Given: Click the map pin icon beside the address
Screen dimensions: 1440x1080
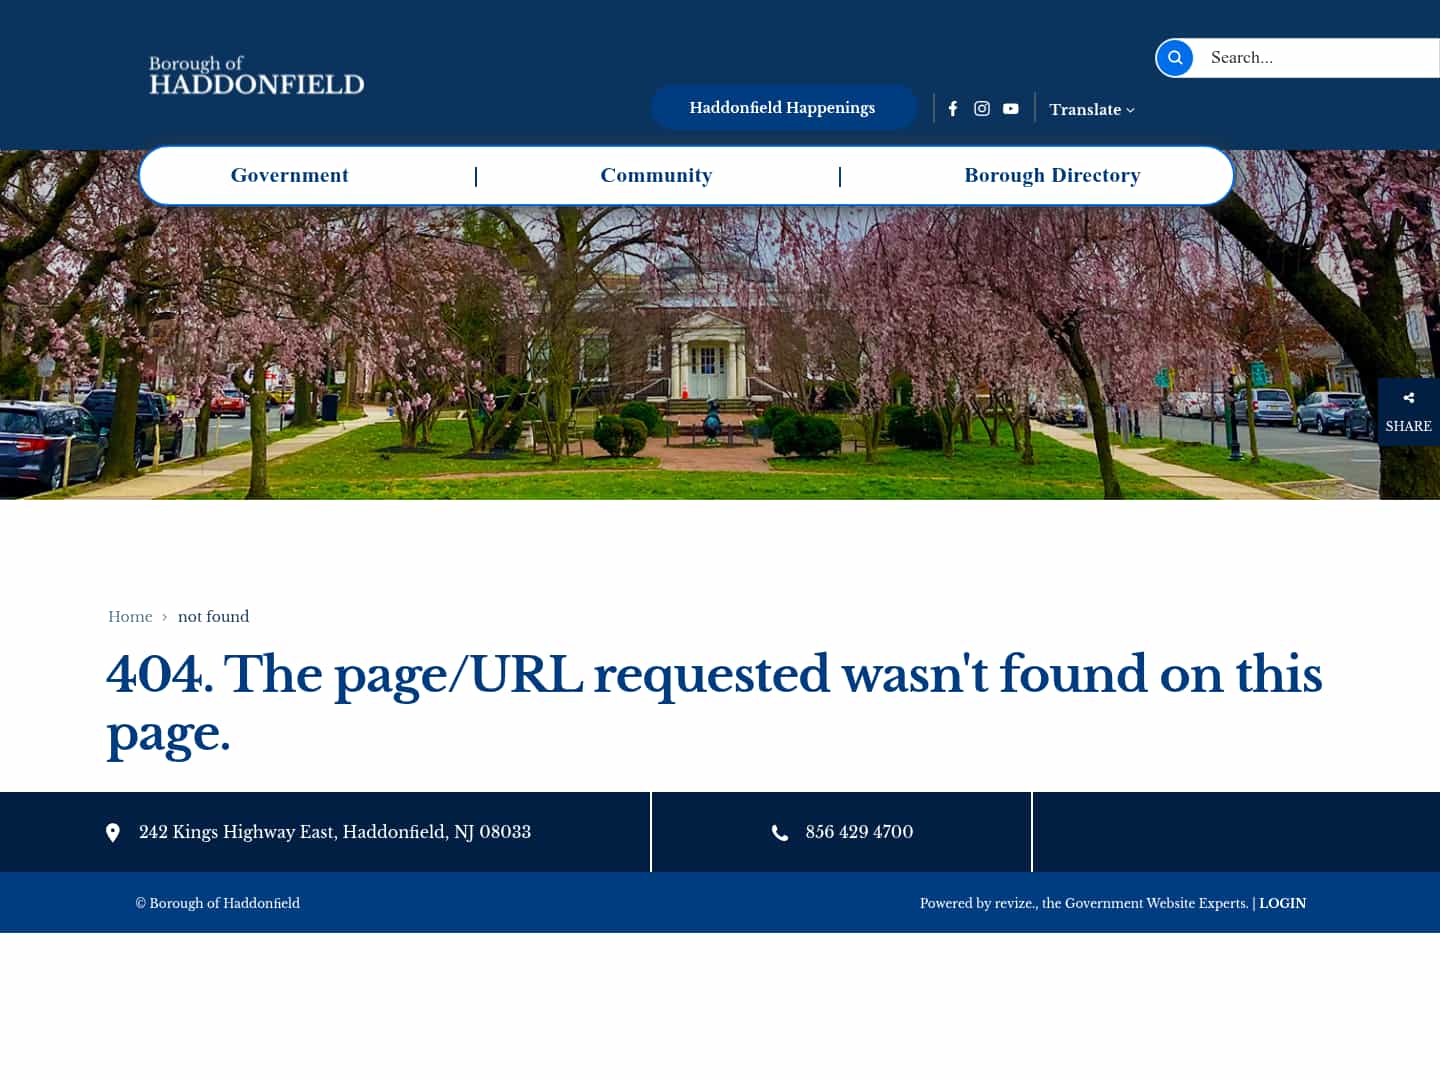Looking at the screenshot, I should (x=113, y=833).
